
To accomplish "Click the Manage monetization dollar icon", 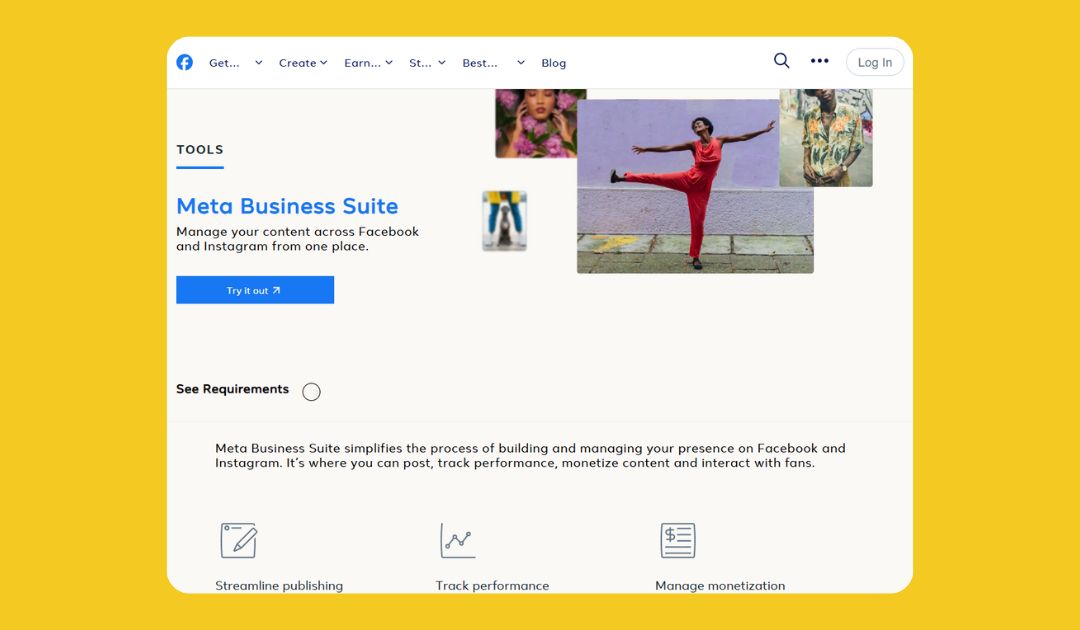I will pyautogui.click(x=678, y=540).
